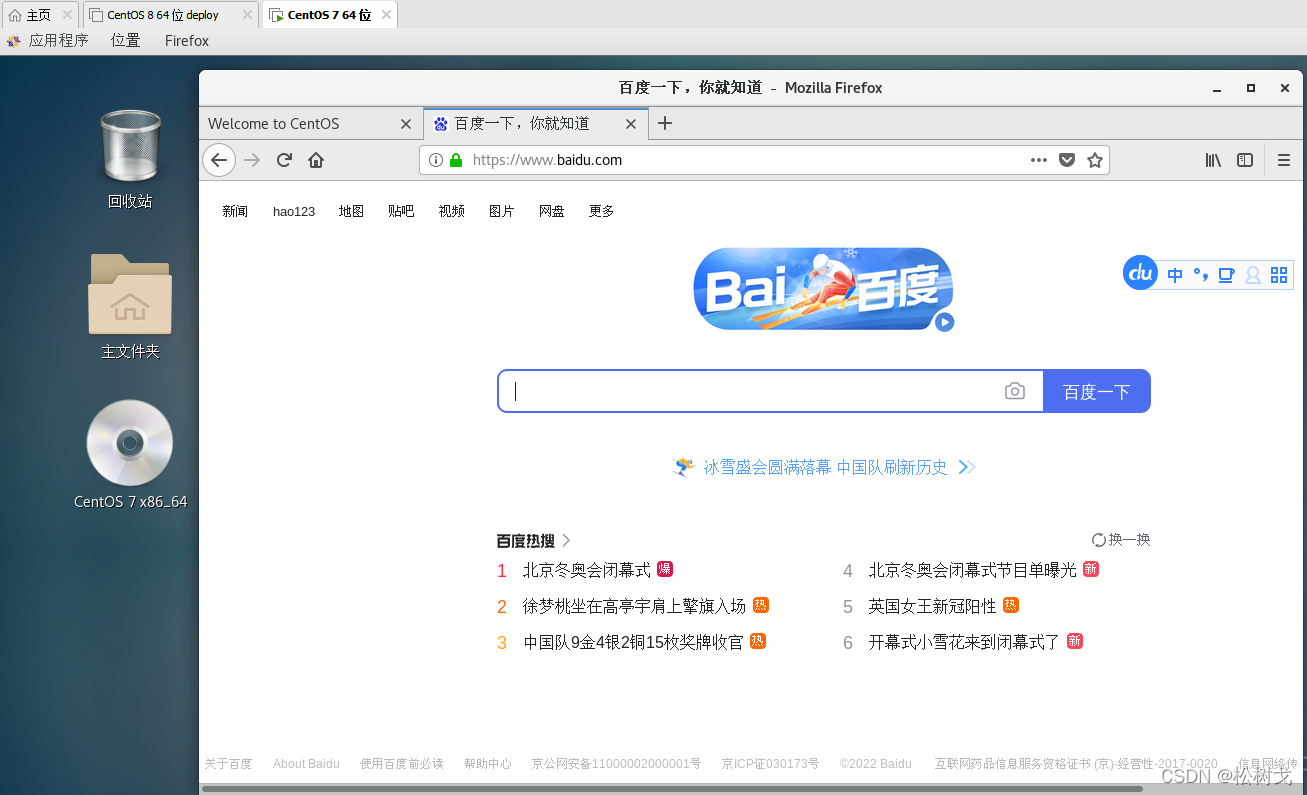Show site information icon in address bar

point(436,160)
